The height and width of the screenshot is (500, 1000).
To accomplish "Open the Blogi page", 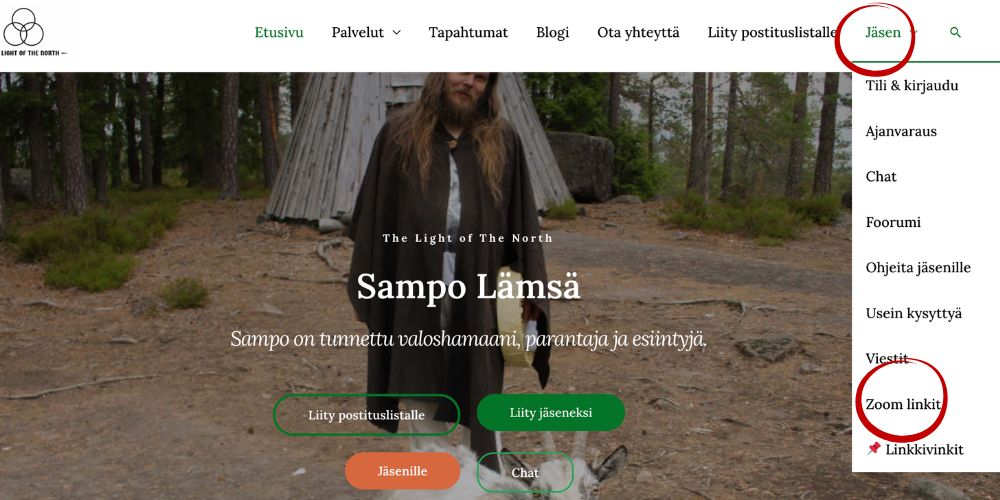I will 552,33.
